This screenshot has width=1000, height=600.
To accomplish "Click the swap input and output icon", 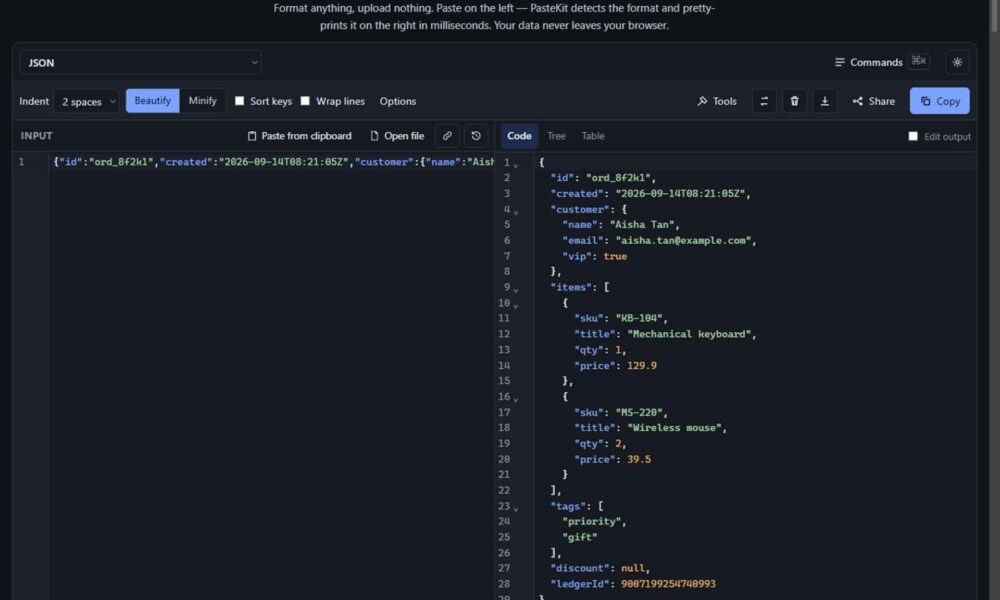I will pyautogui.click(x=764, y=101).
